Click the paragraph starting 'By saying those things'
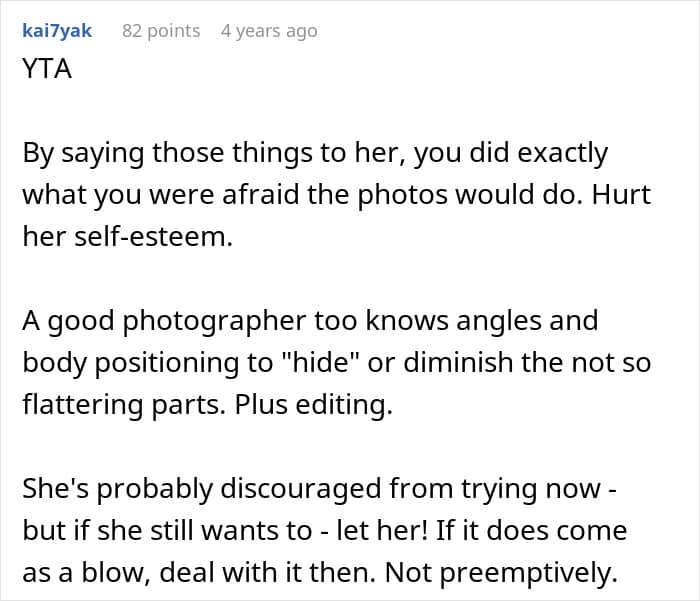 337,194
